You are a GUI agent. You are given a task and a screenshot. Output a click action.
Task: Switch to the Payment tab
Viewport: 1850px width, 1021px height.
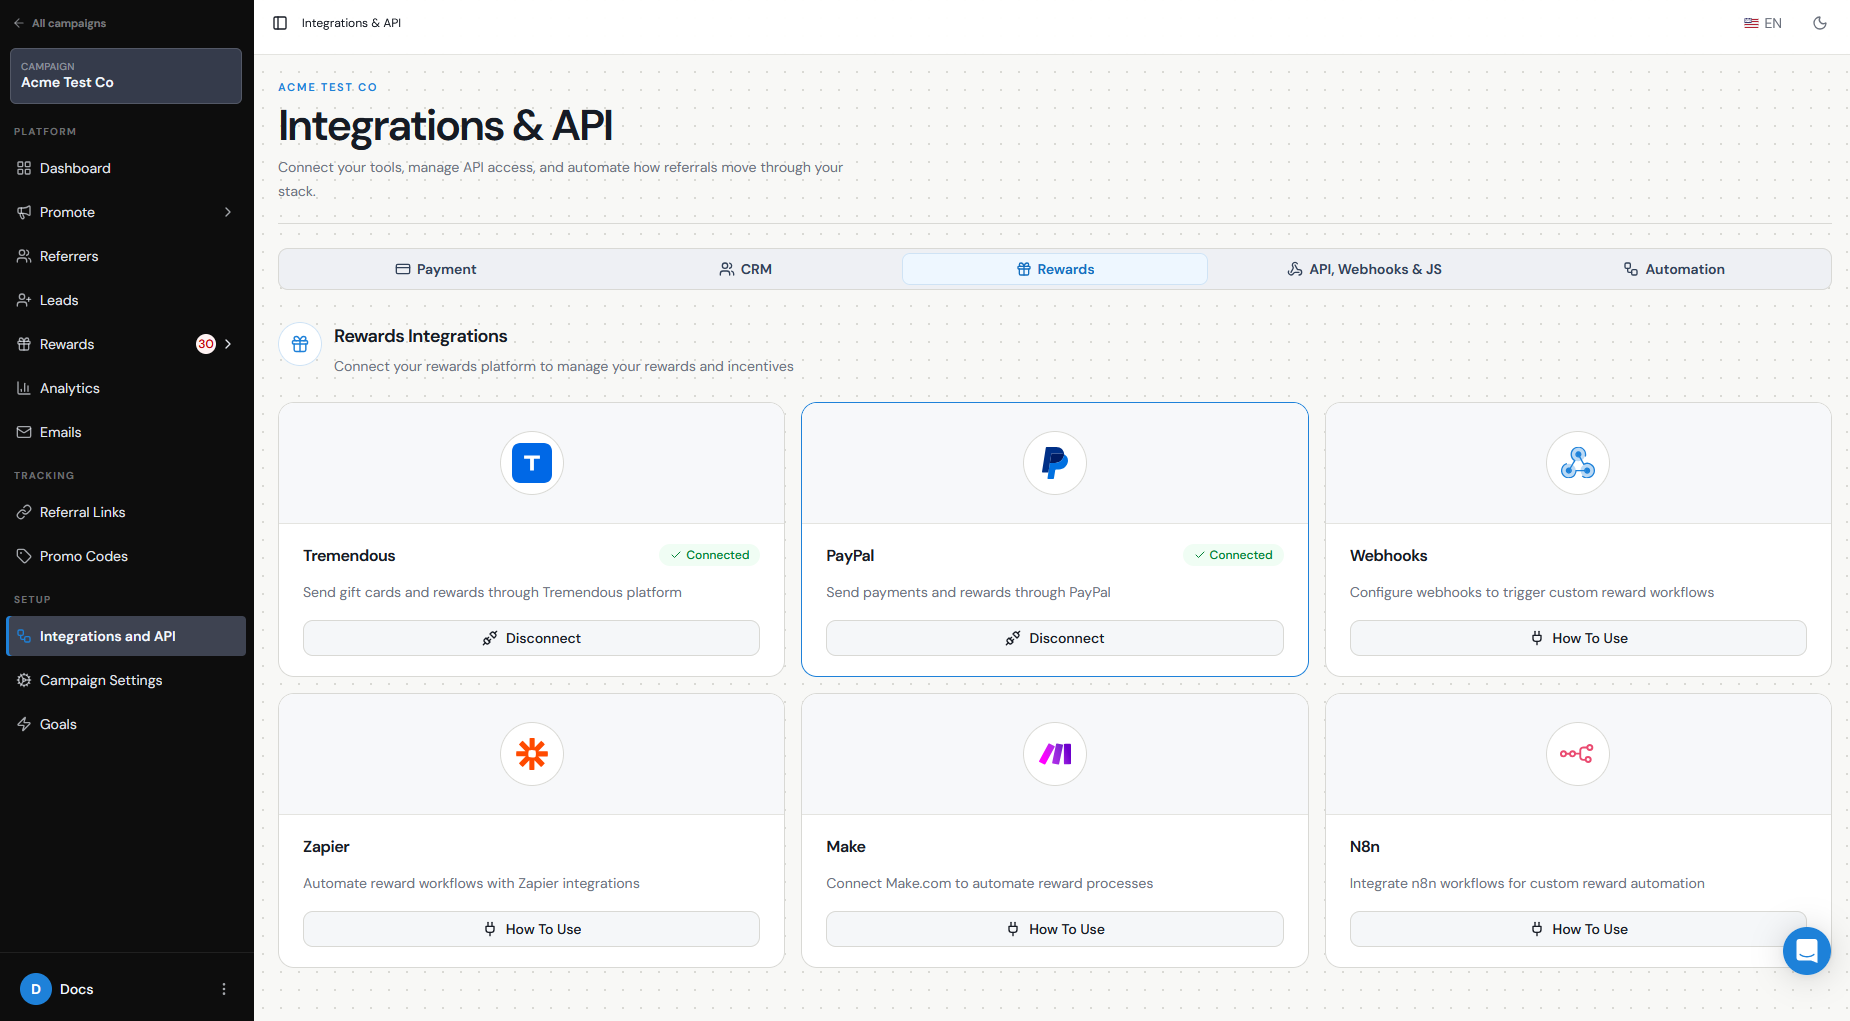[436, 269]
